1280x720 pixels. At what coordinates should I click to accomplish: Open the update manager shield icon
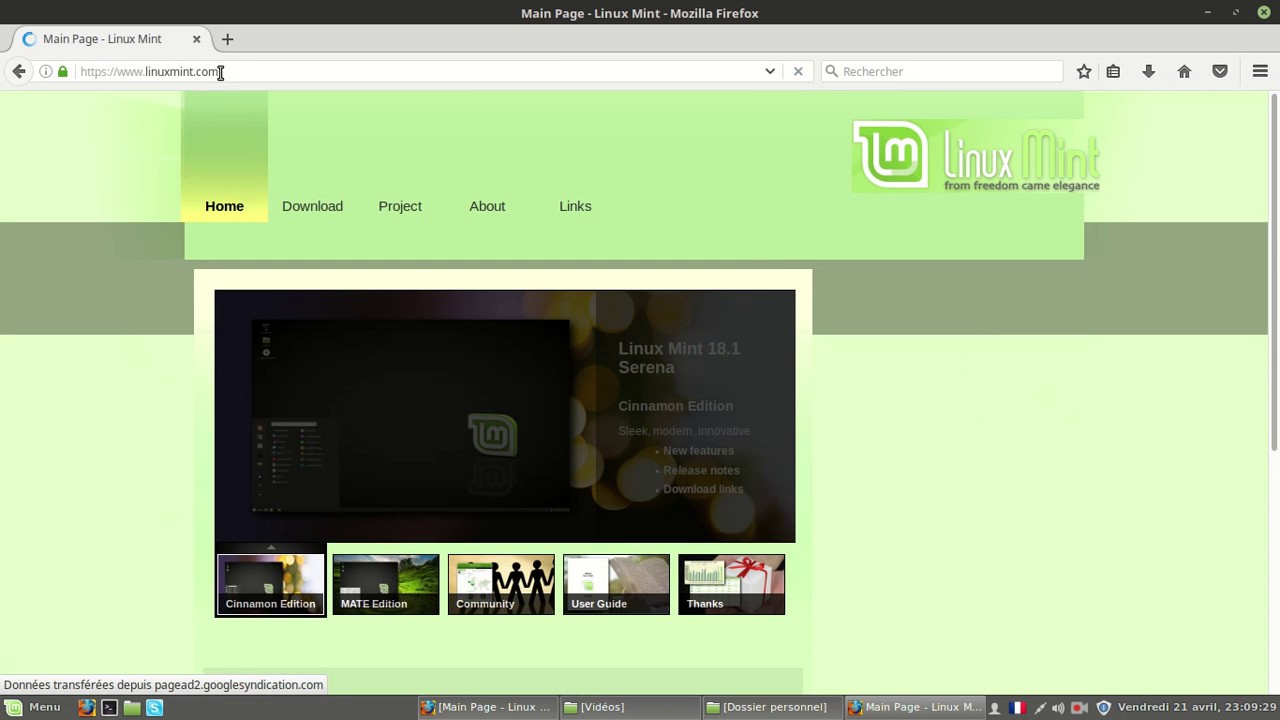(x=1104, y=708)
